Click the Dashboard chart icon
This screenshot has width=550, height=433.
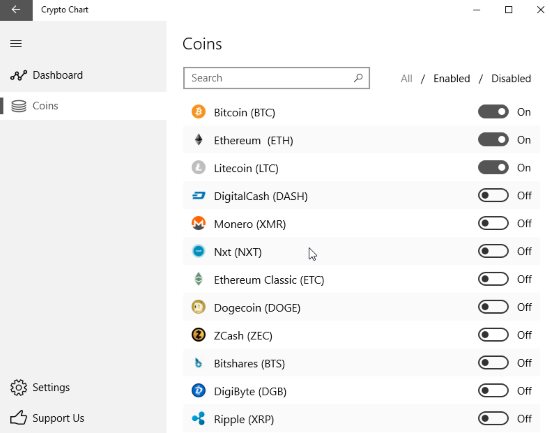tap(19, 75)
